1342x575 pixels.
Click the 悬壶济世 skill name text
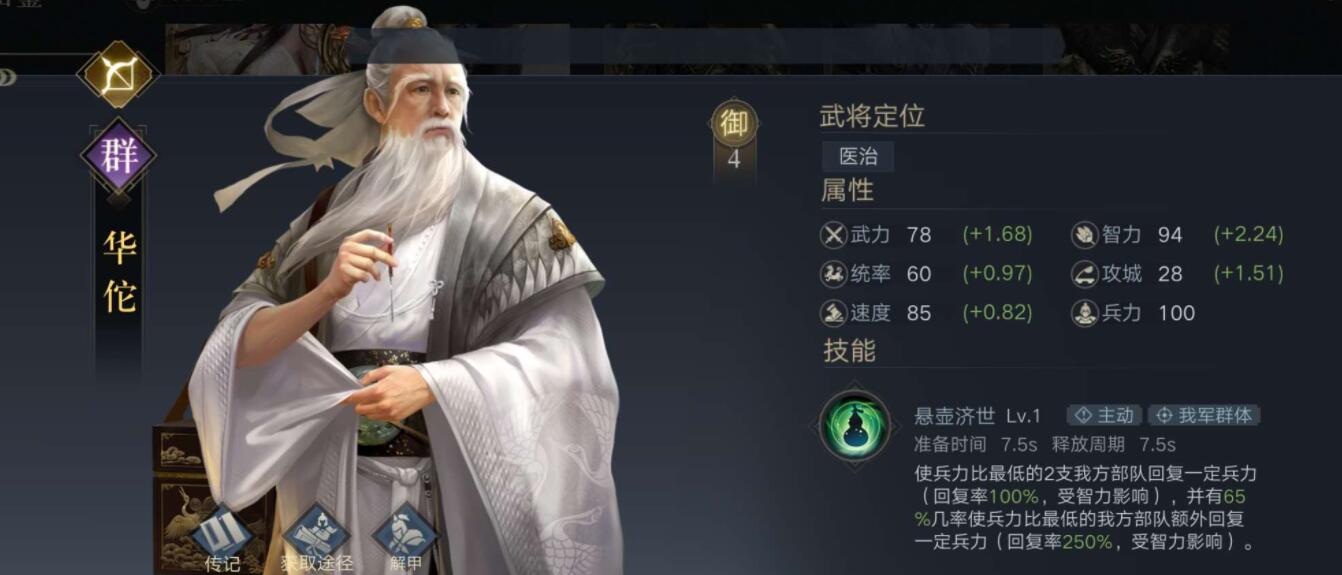[x=954, y=416]
